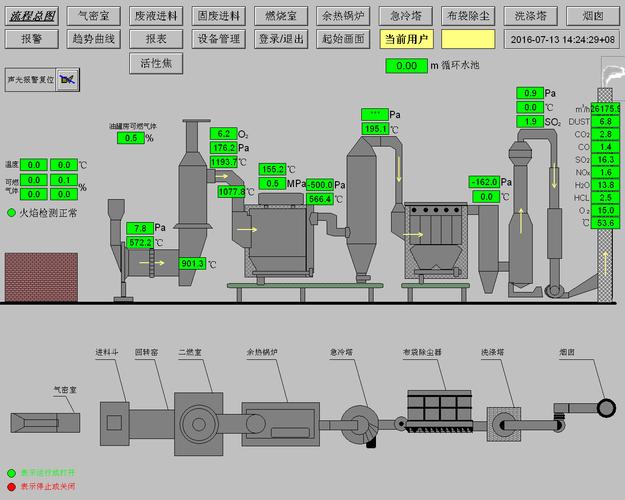The width and height of the screenshot is (625, 500).
Task: Click the brick wall building graphic
Action: [x=41, y=277]
